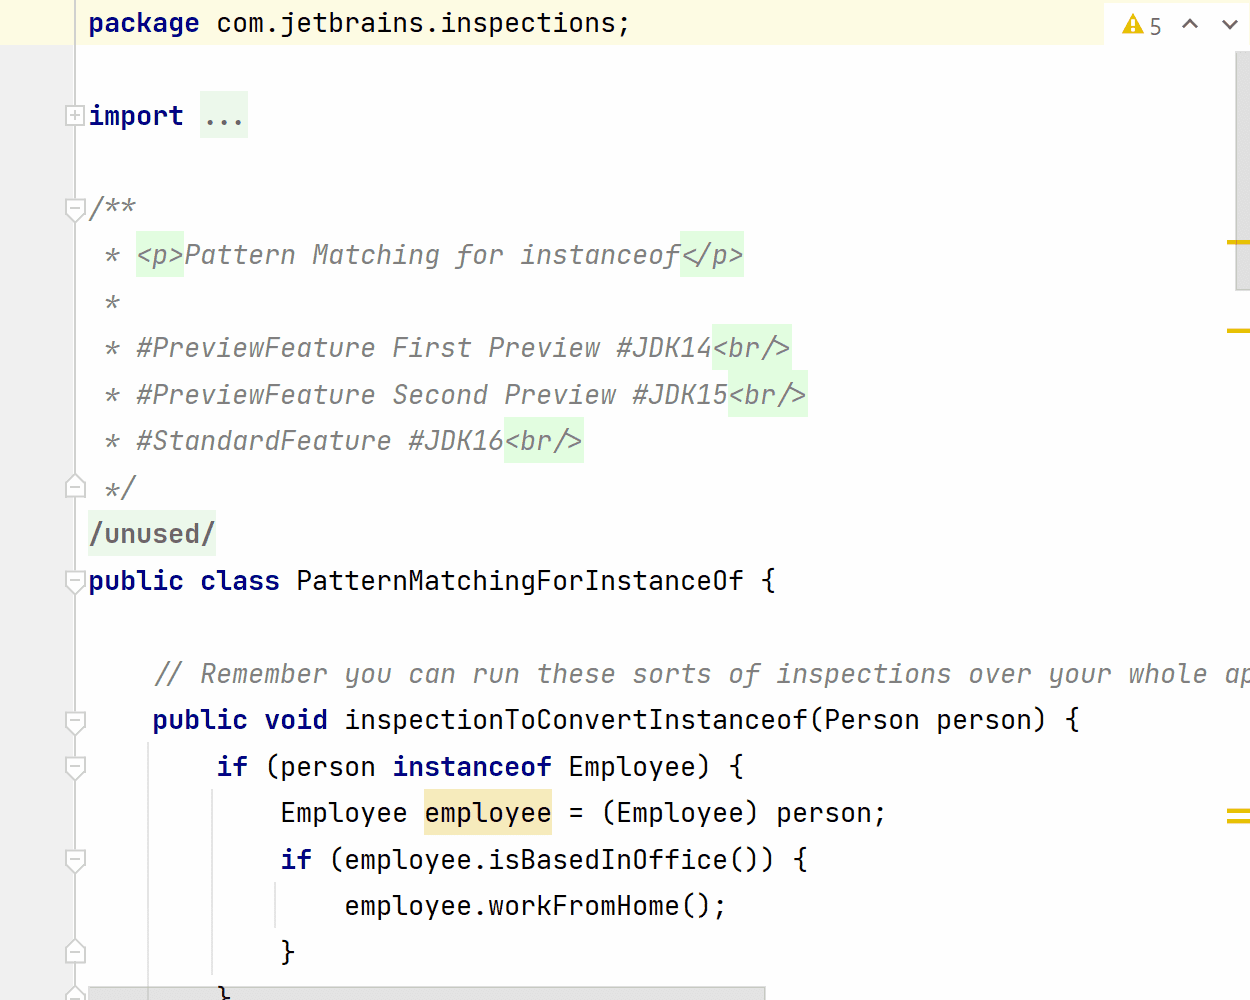Click the PatternMatchingForInstanceOf class name
1250x1000 pixels.
pyautogui.click(x=520, y=581)
